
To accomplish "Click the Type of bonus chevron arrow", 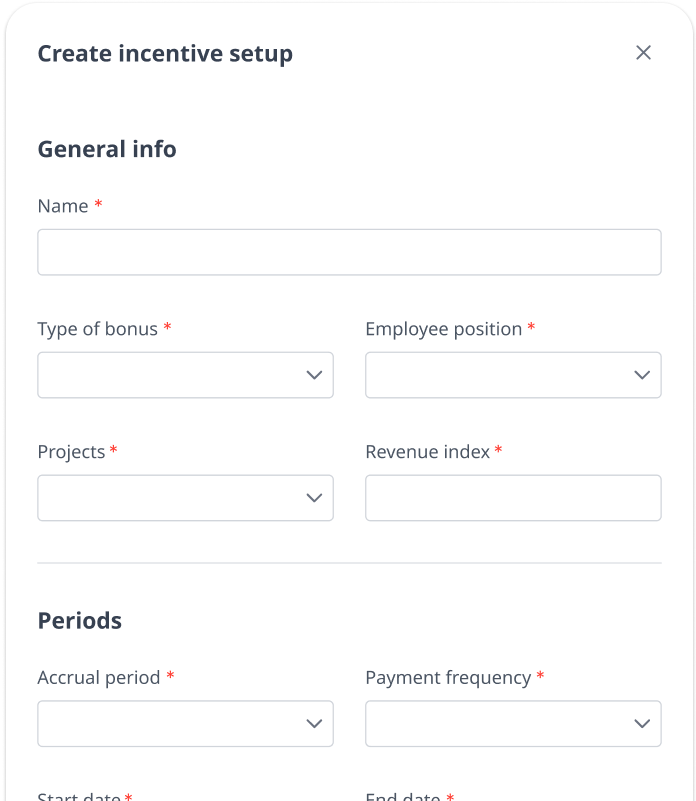I will (x=314, y=375).
